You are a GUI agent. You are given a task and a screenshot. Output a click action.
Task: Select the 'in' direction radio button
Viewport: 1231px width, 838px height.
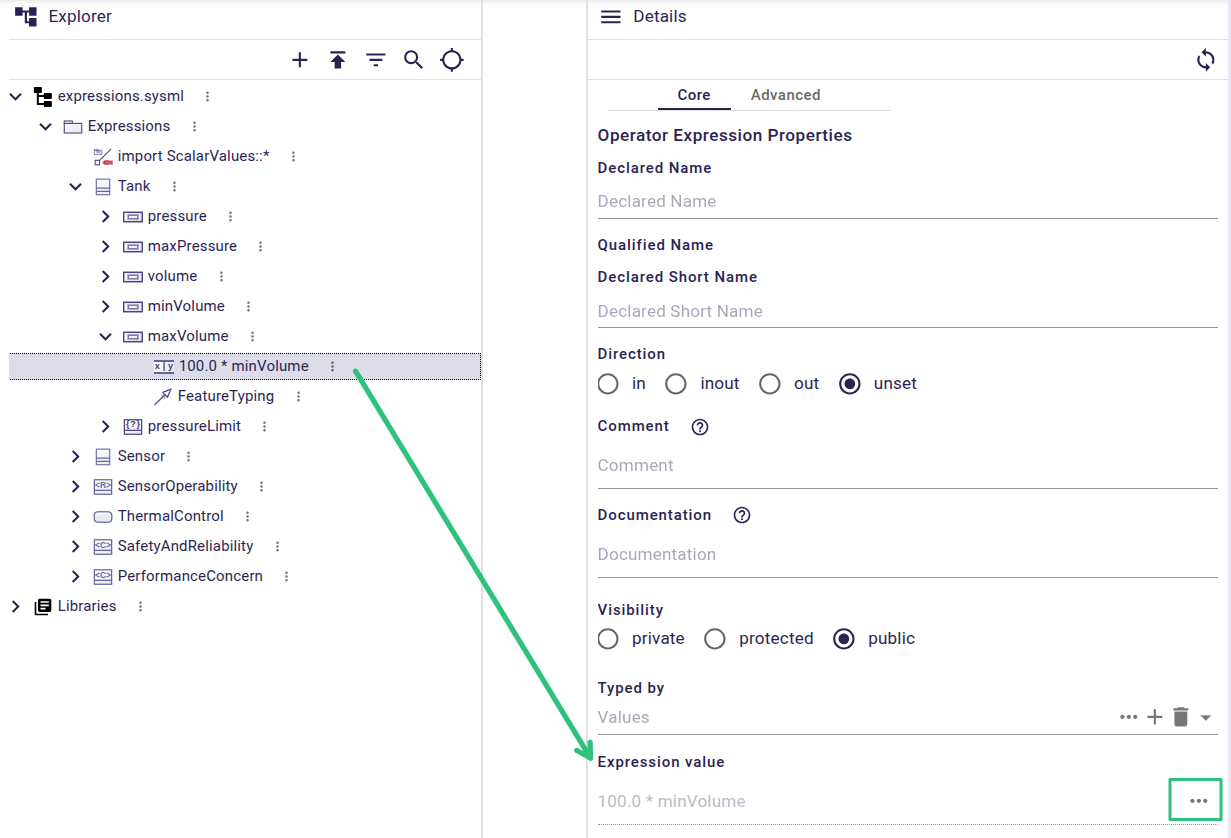[x=608, y=384]
